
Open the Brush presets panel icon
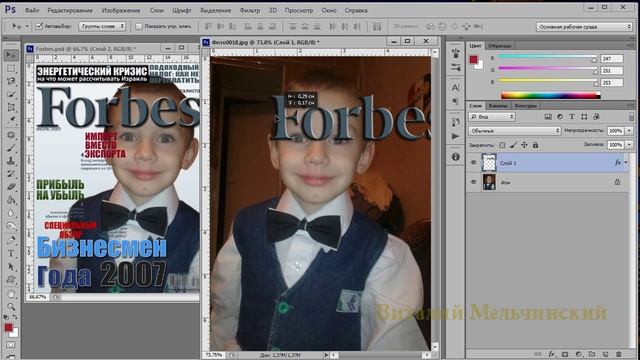[x=456, y=67]
